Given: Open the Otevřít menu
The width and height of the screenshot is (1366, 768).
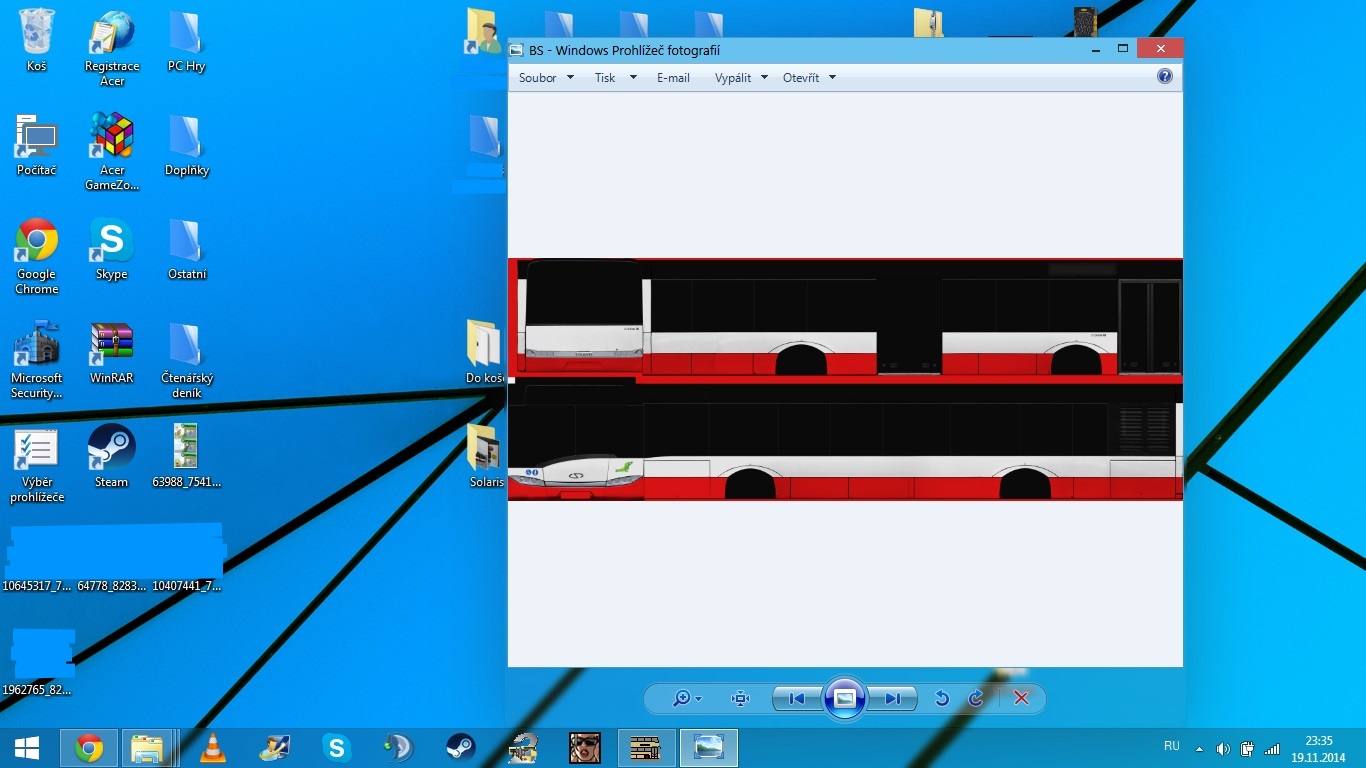Looking at the screenshot, I should pyautogui.click(x=808, y=78).
